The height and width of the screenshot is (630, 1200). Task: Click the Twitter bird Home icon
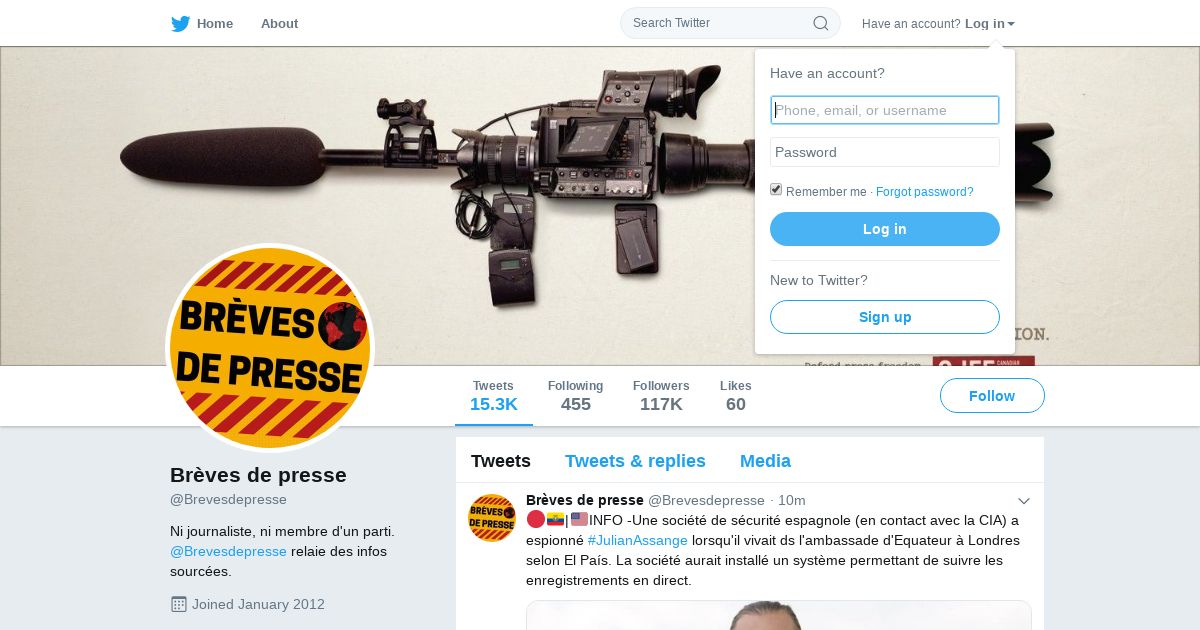tap(180, 24)
